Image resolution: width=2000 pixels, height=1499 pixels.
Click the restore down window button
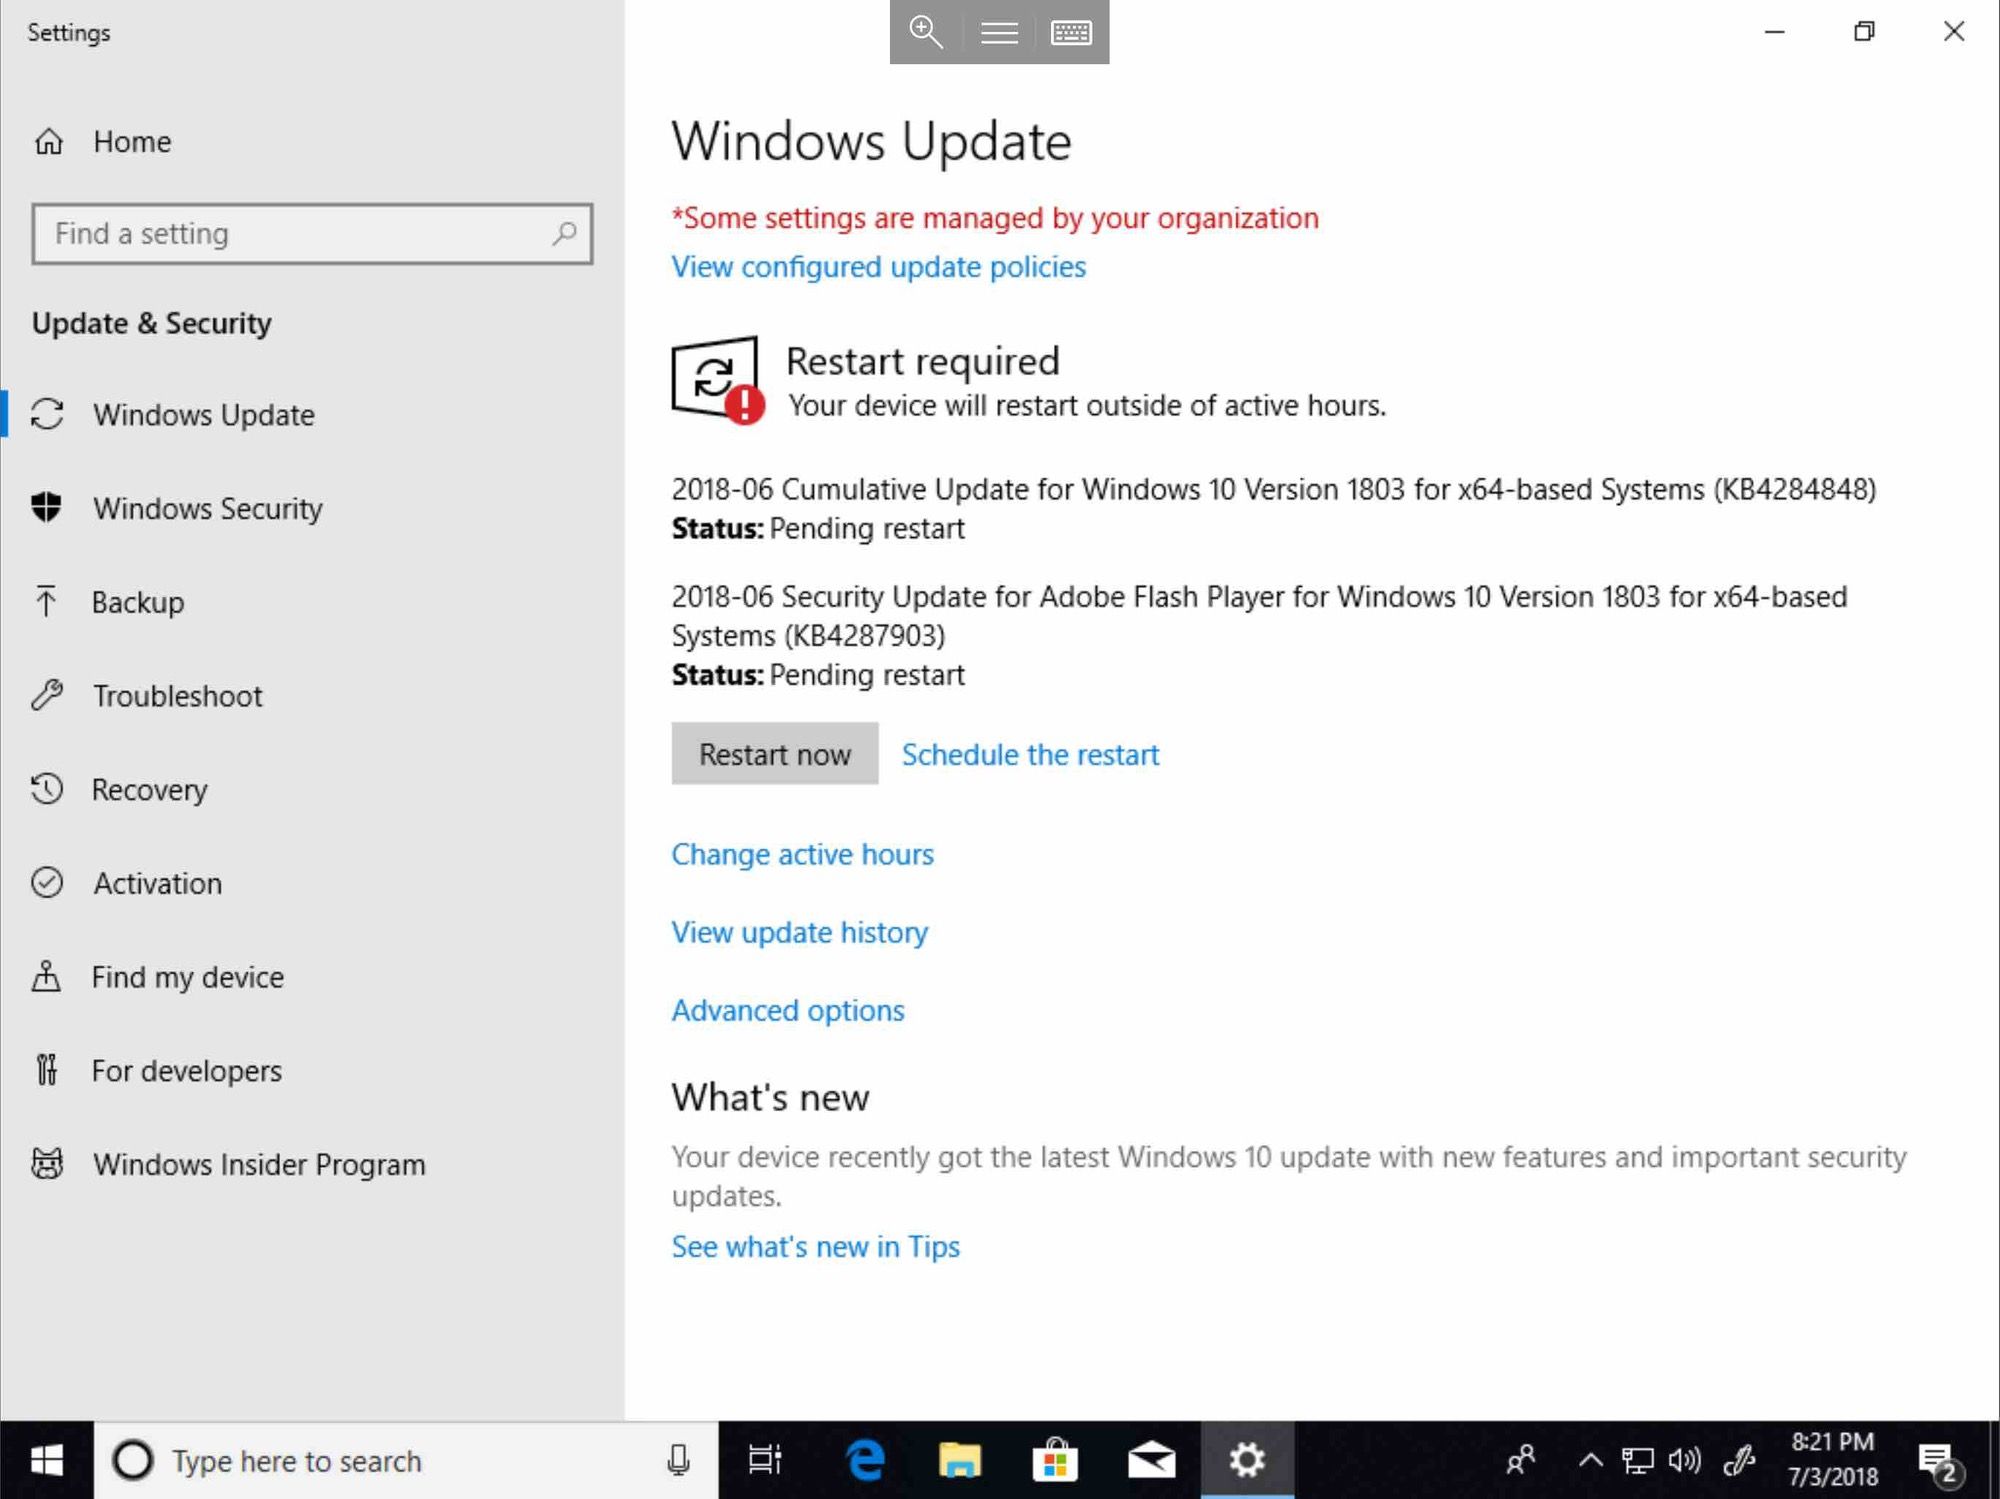coord(1864,32)
